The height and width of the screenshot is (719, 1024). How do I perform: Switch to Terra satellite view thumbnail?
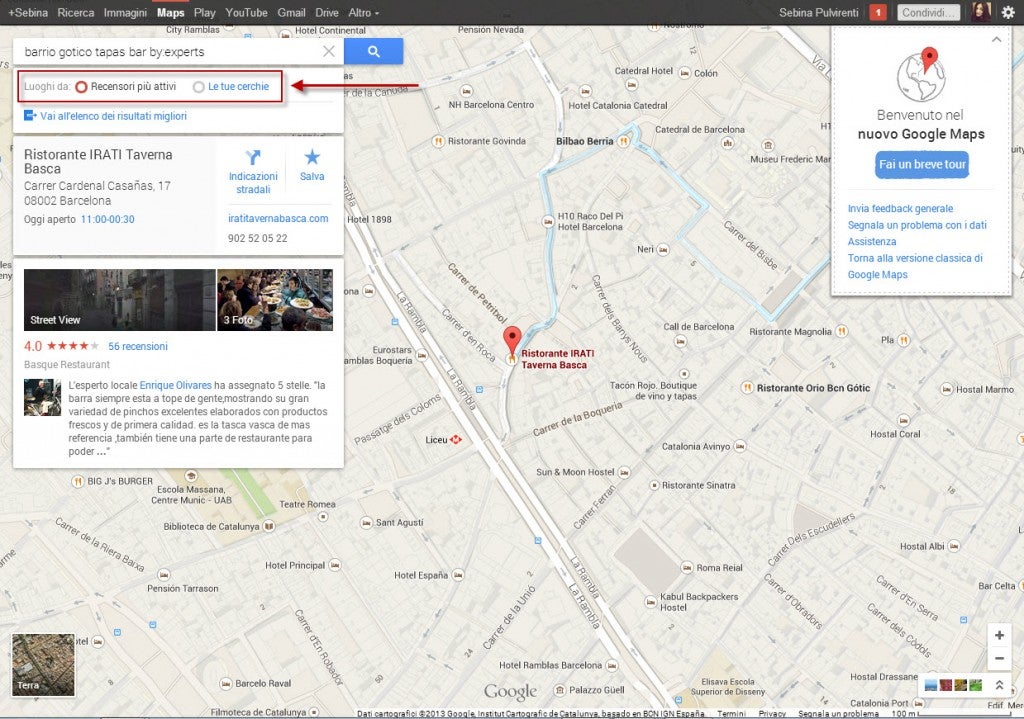coord(43,665)
